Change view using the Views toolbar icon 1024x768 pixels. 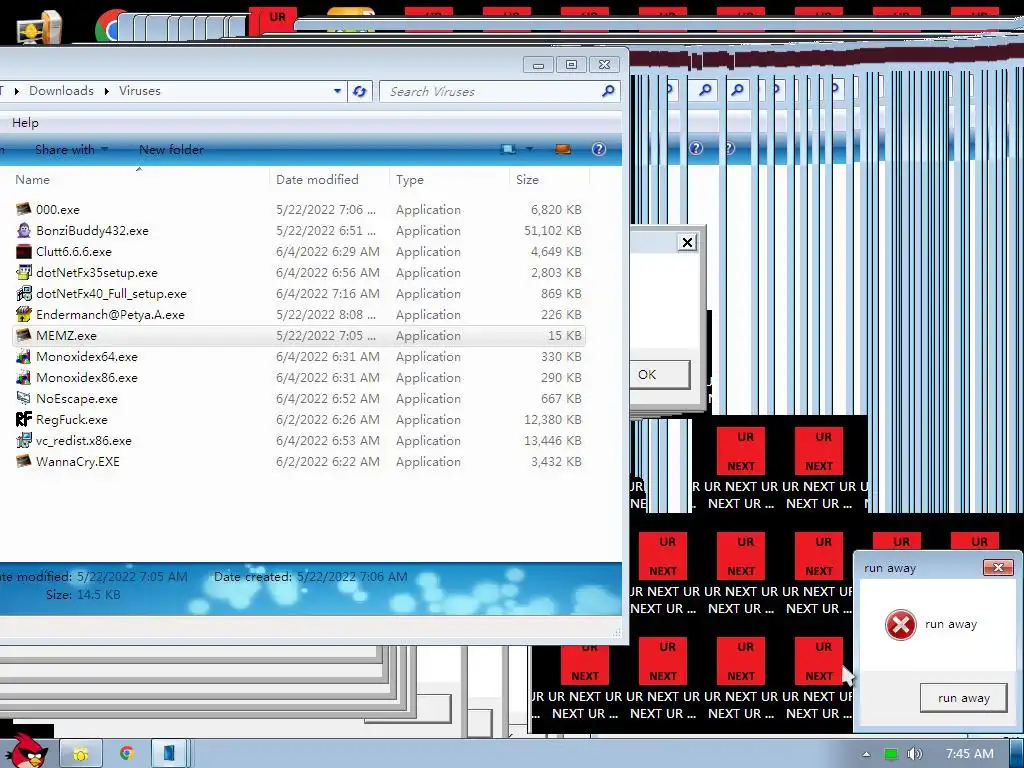(x=508, y=150)
